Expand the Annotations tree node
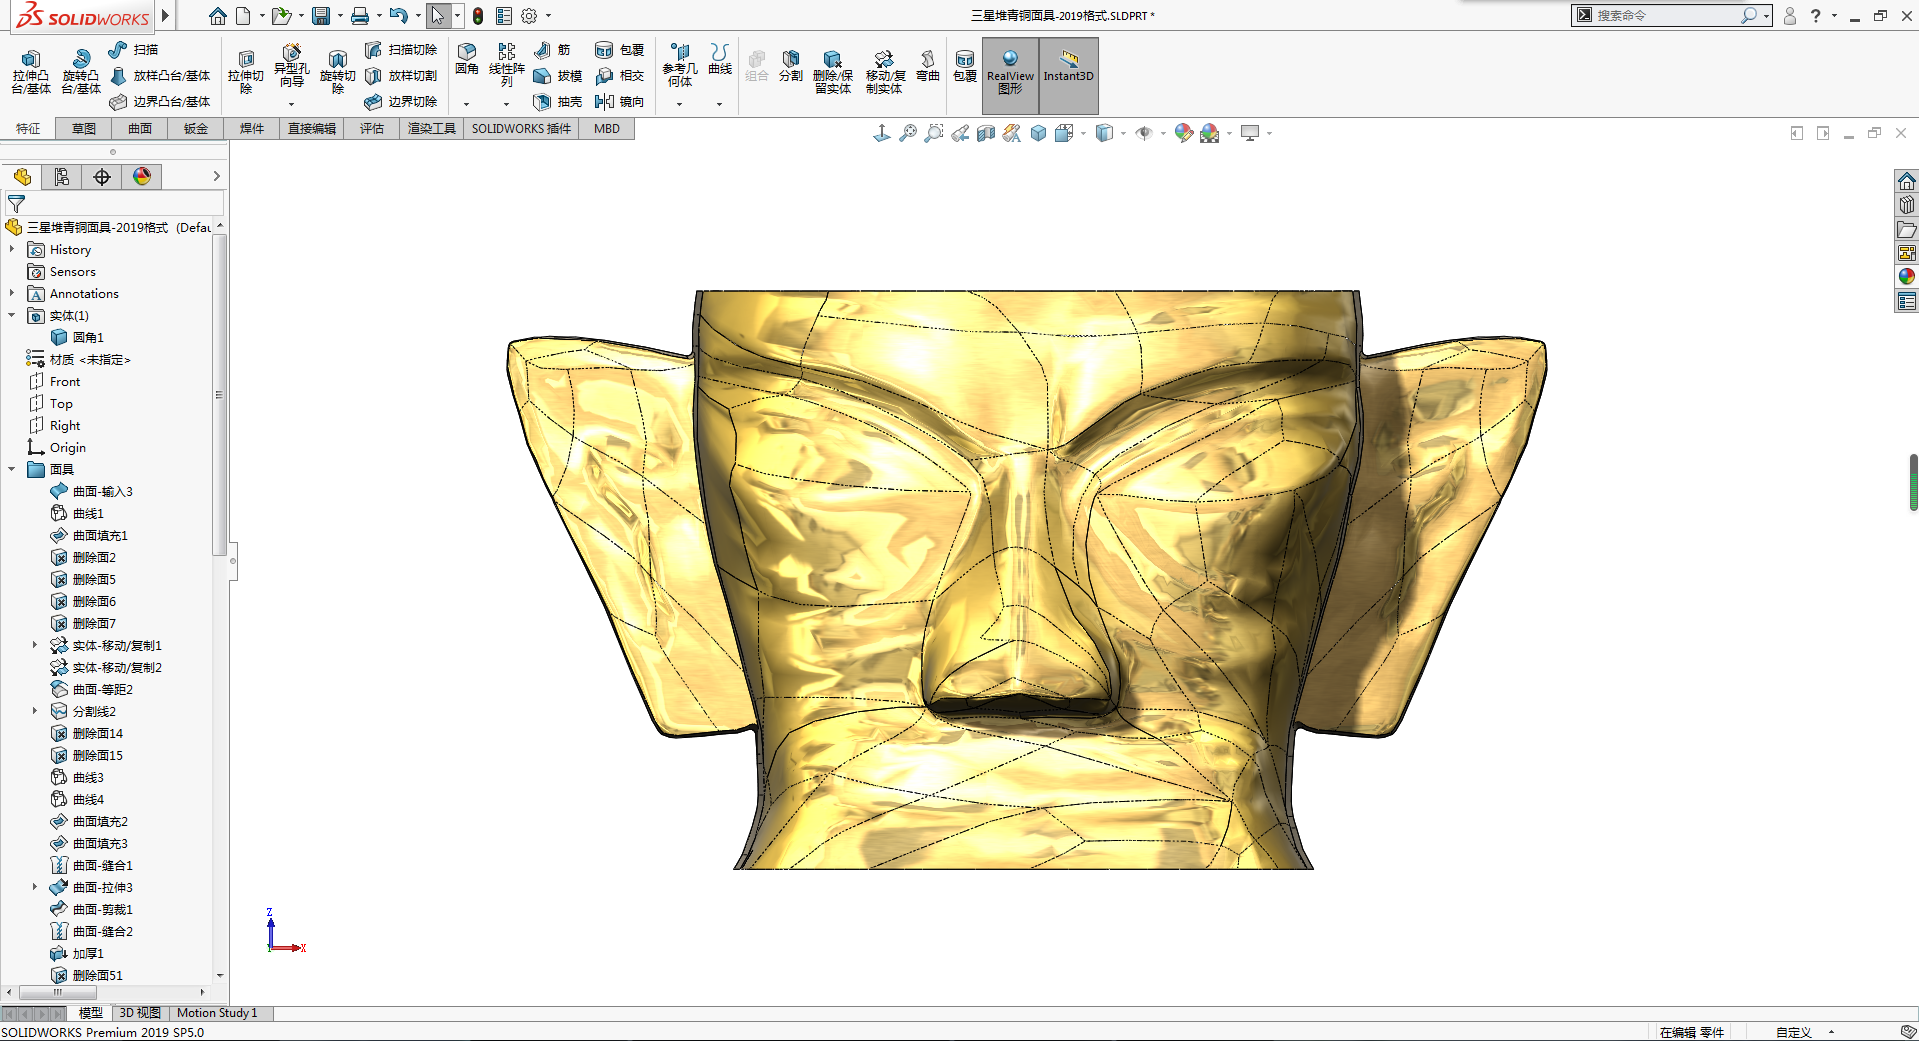Viewport: 1919px width, 1041px height. 12,293
